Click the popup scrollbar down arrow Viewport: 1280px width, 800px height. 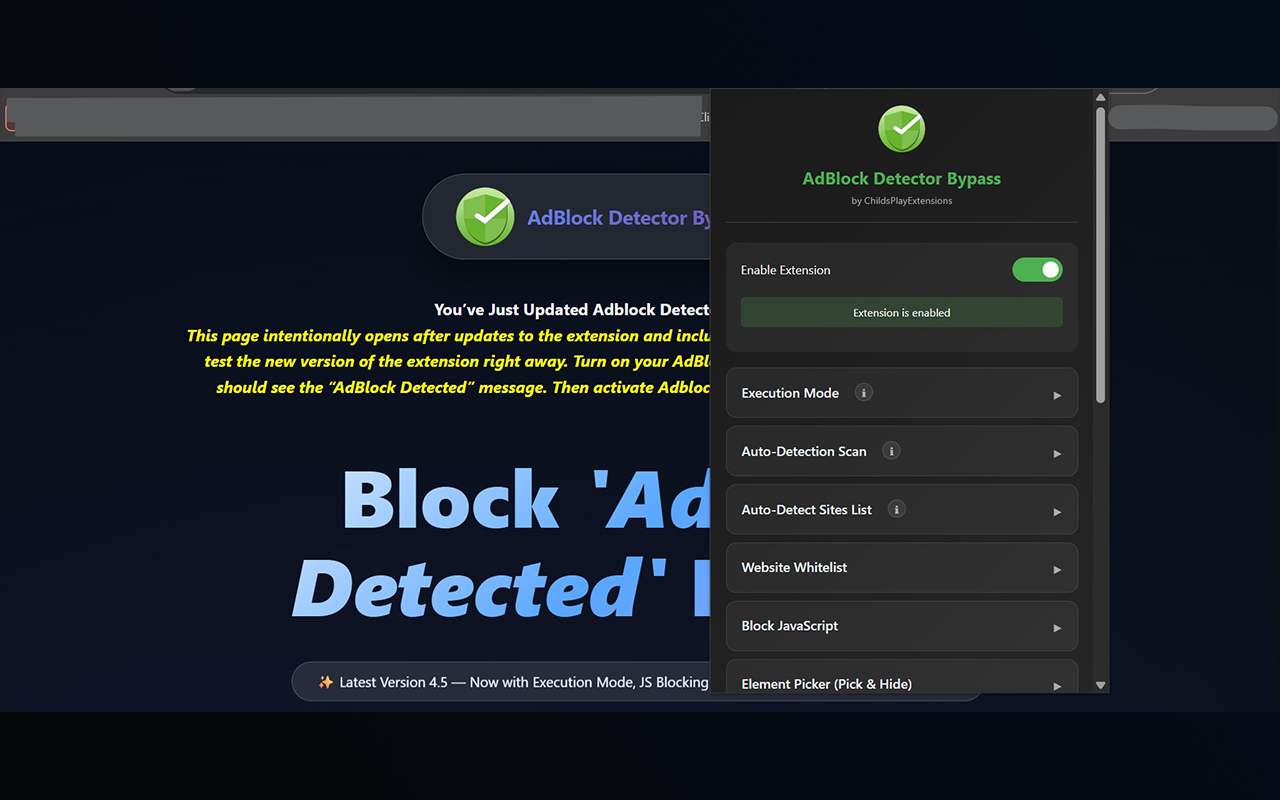click(1100, 685)
